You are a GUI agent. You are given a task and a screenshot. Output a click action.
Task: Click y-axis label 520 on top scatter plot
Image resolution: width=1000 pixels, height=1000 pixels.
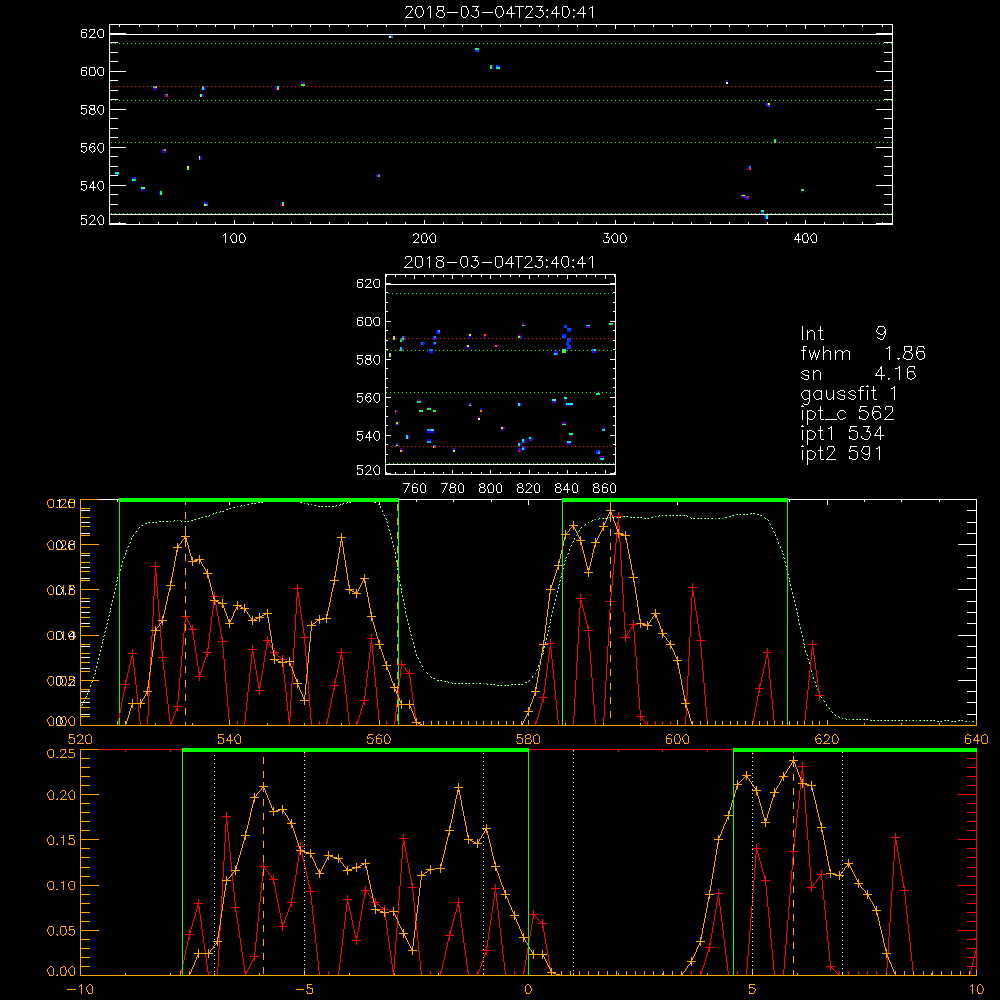[x=92, y=221]
